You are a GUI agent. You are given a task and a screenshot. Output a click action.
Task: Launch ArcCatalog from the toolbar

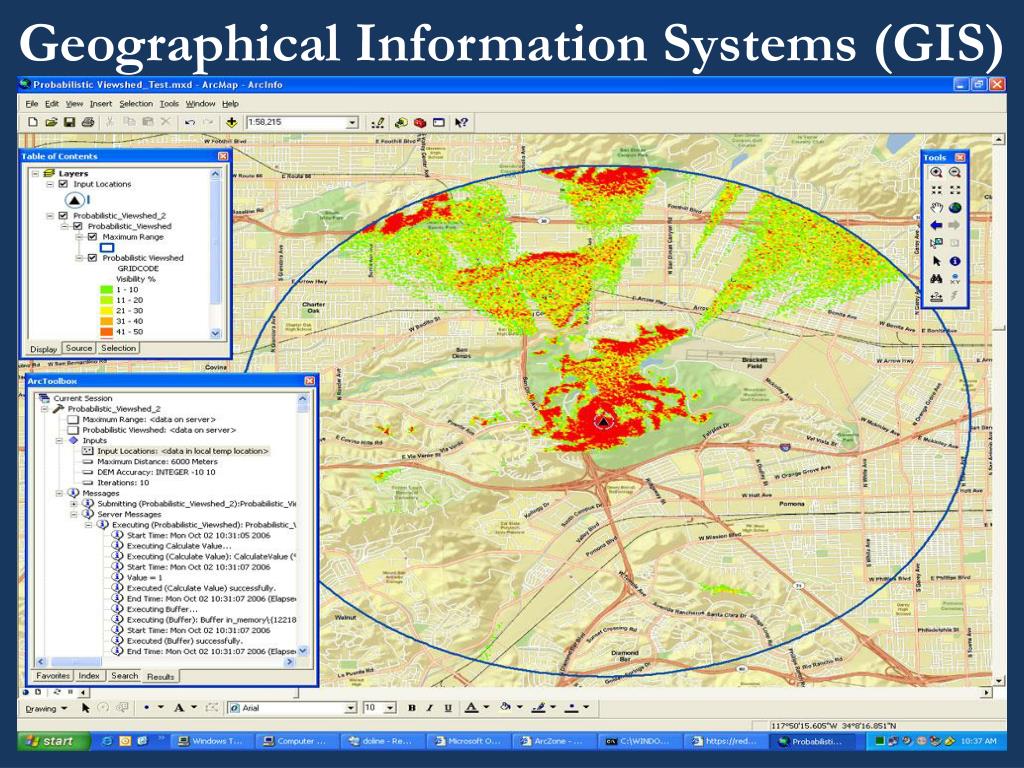point(400,122)
